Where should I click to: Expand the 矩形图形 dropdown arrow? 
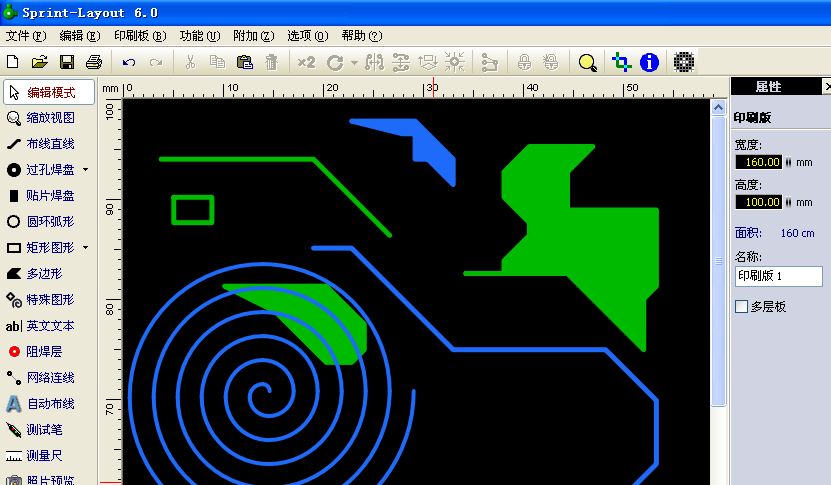(x=86, y=248)
